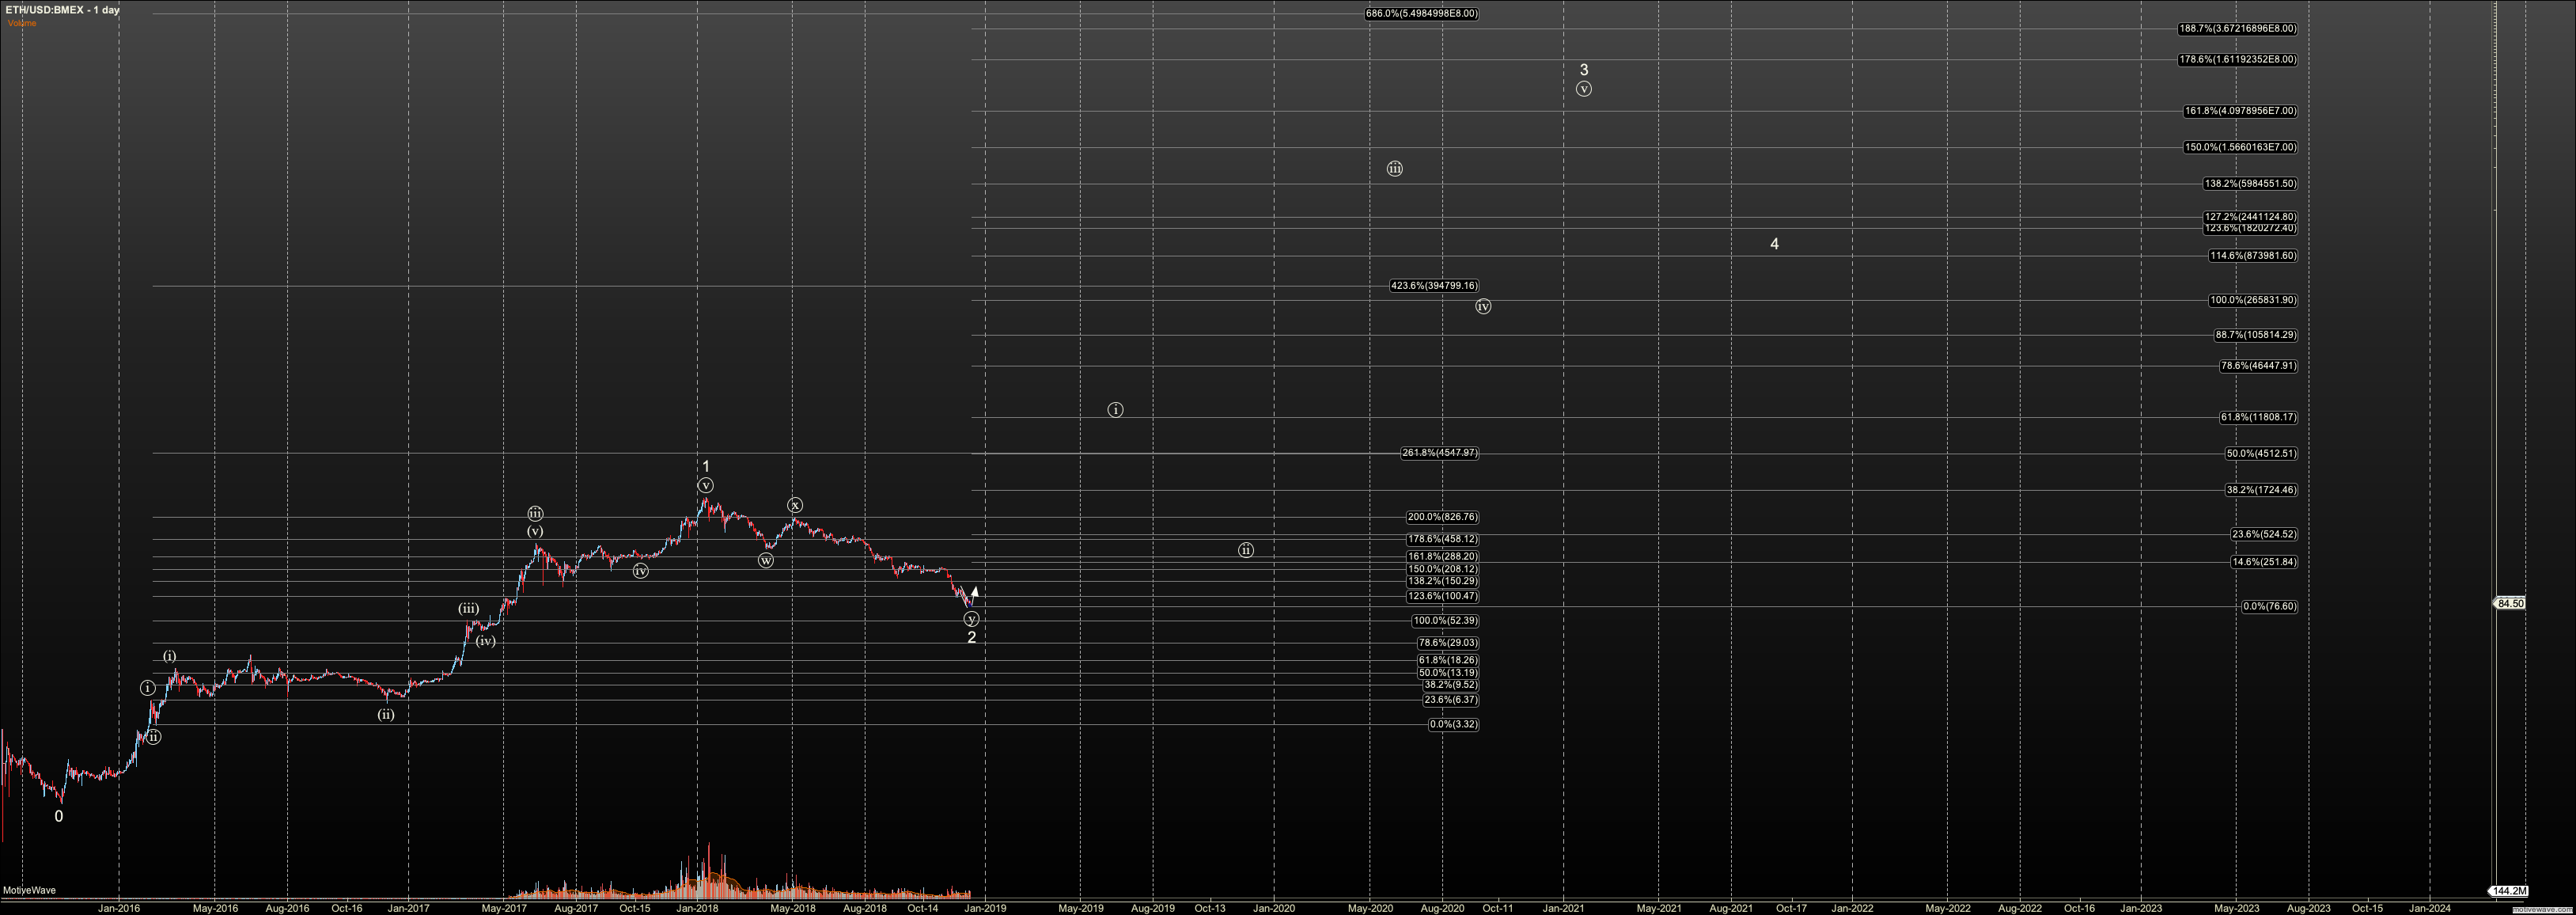Image resolution: width=2576 pixels, height=915 pixels.
Task: Click the projected wave 4 label
Action: (1774, 244)
